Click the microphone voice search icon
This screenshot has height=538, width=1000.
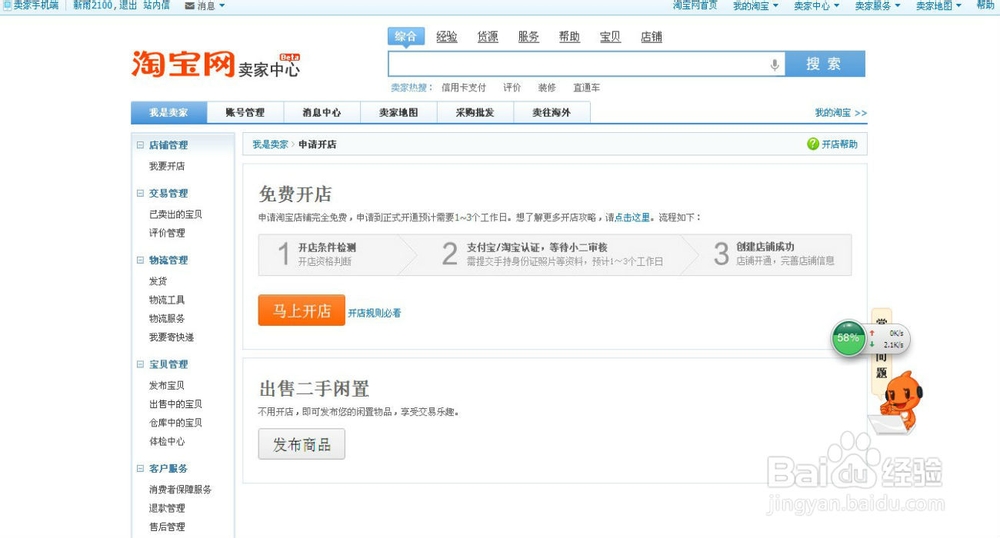click(x=774, y=64)
